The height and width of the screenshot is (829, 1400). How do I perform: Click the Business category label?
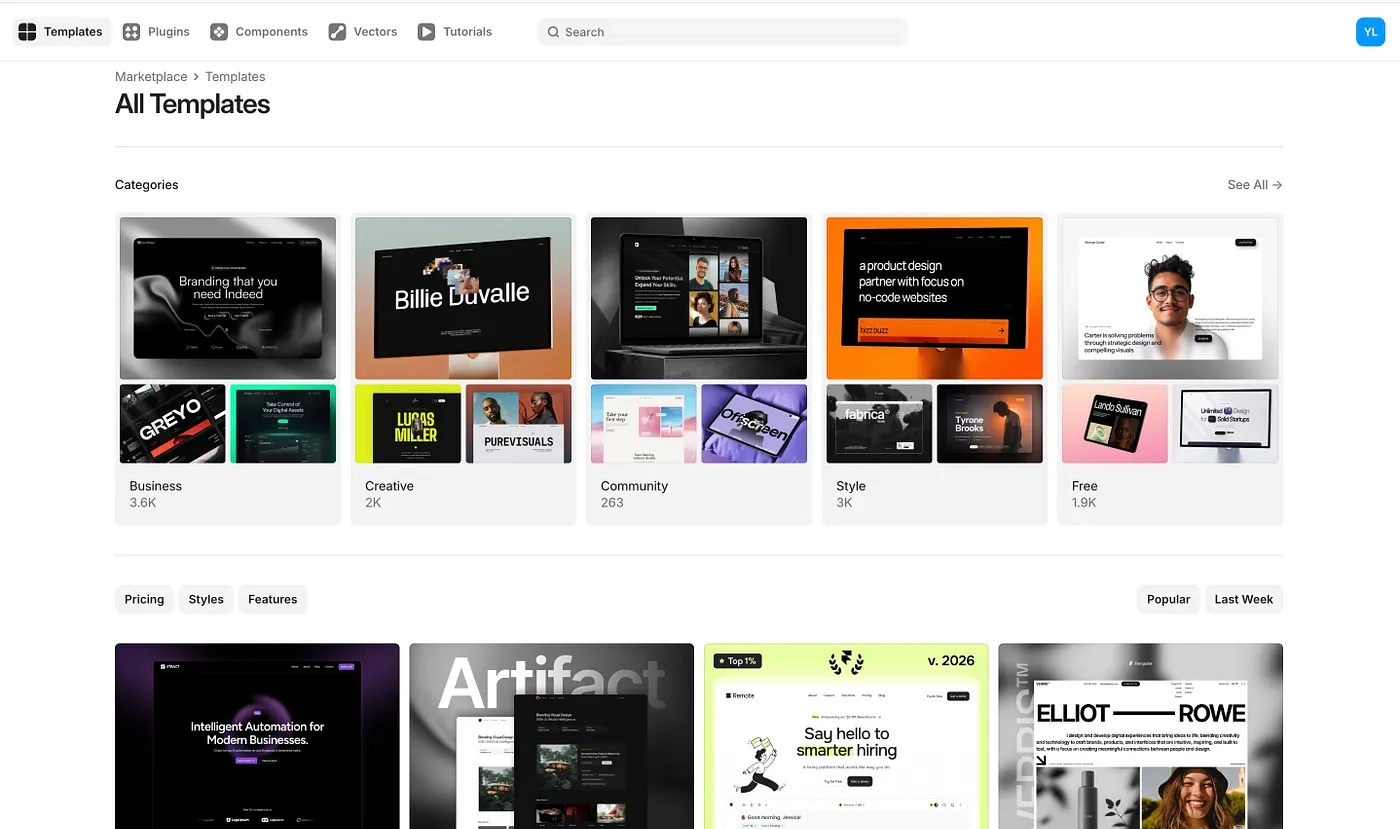[x=156, y=486]
